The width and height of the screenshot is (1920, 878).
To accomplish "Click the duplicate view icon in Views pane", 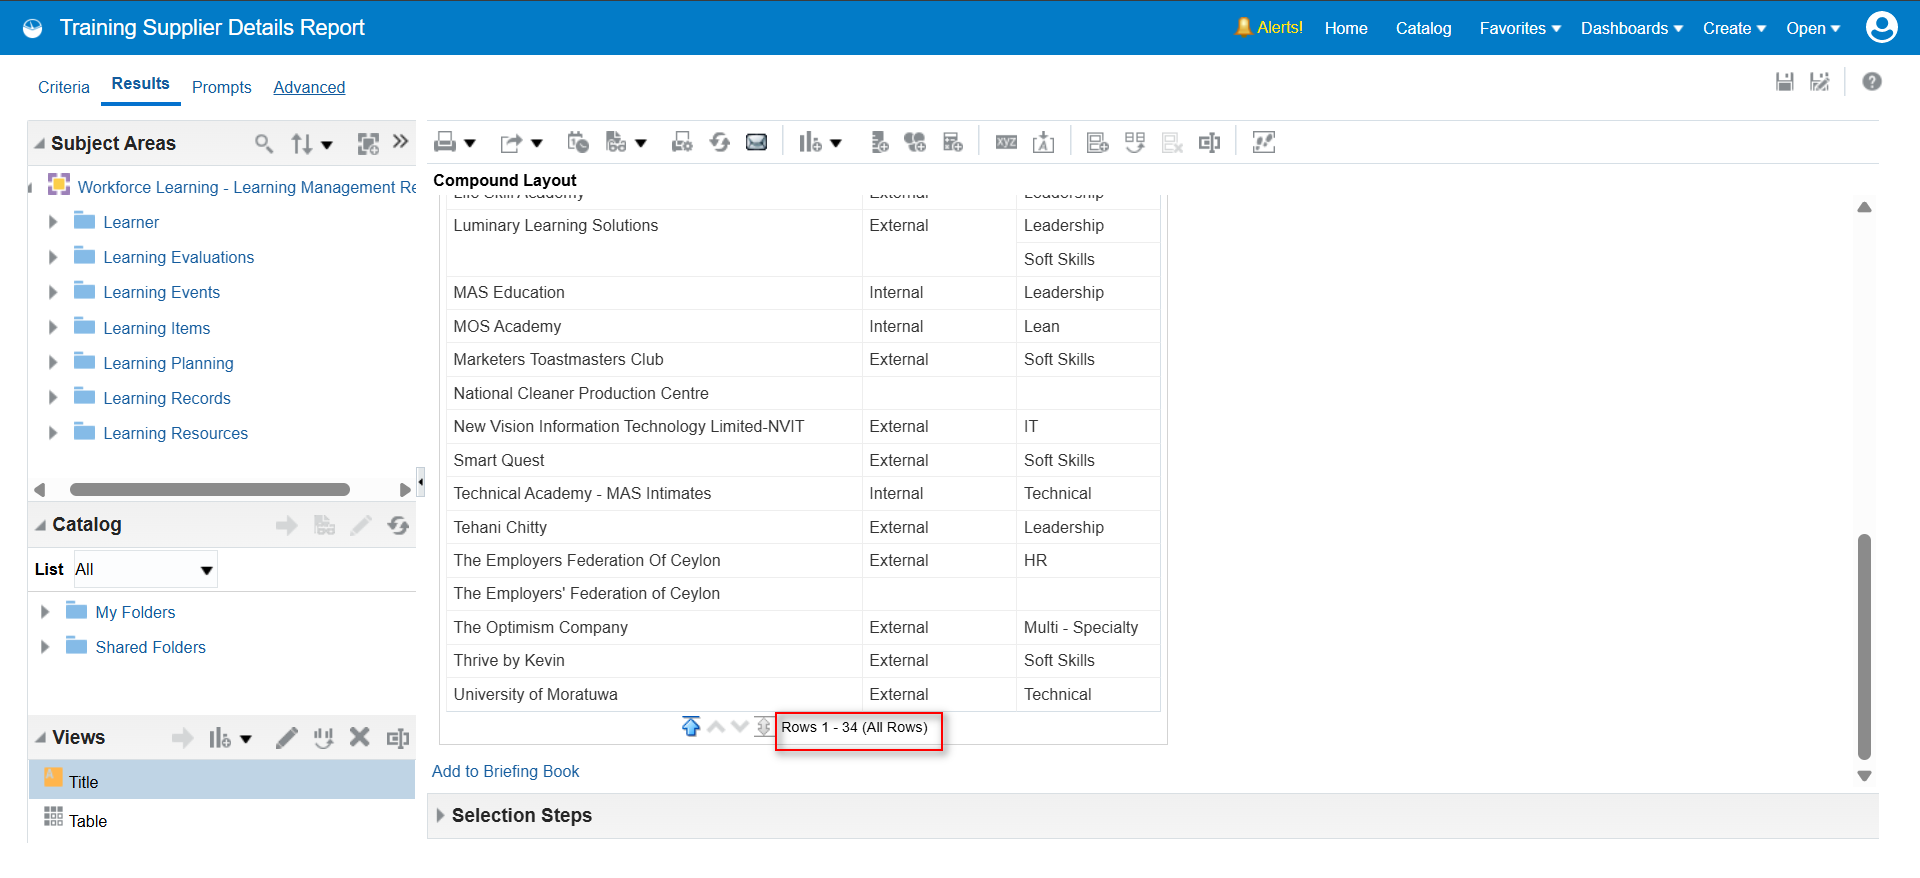I will coord(323,738).
